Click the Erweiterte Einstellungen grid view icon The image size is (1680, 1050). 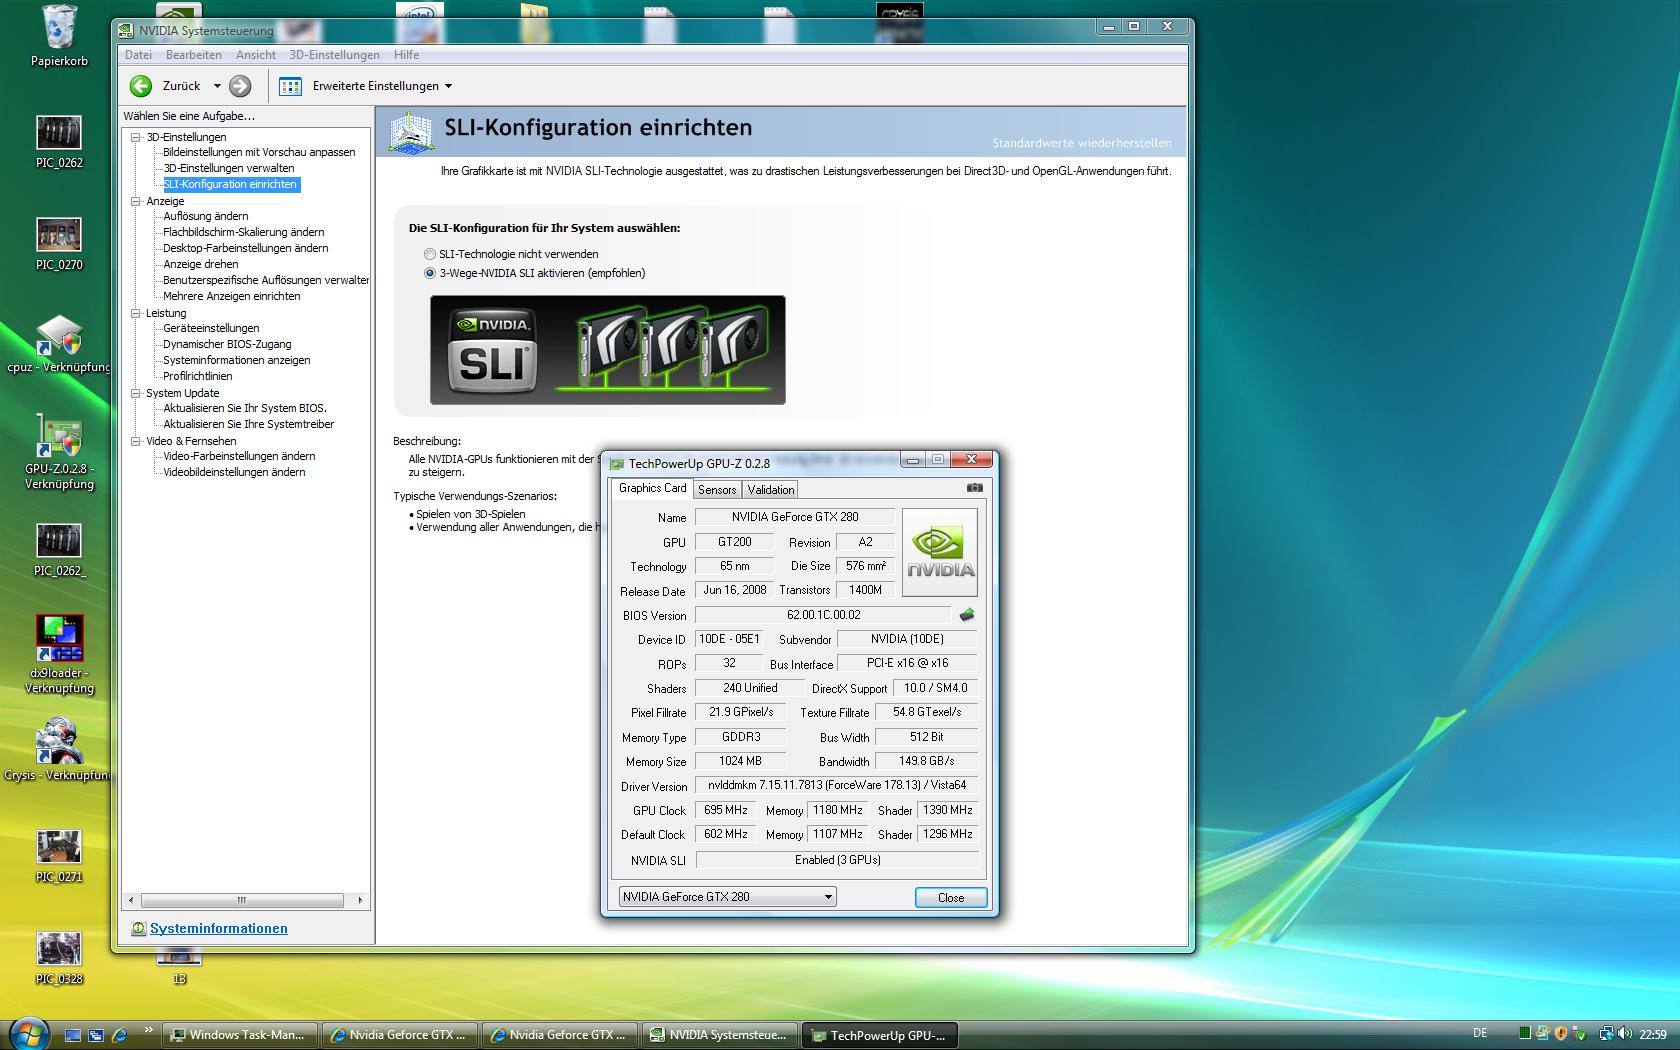(x=290, y=86)
